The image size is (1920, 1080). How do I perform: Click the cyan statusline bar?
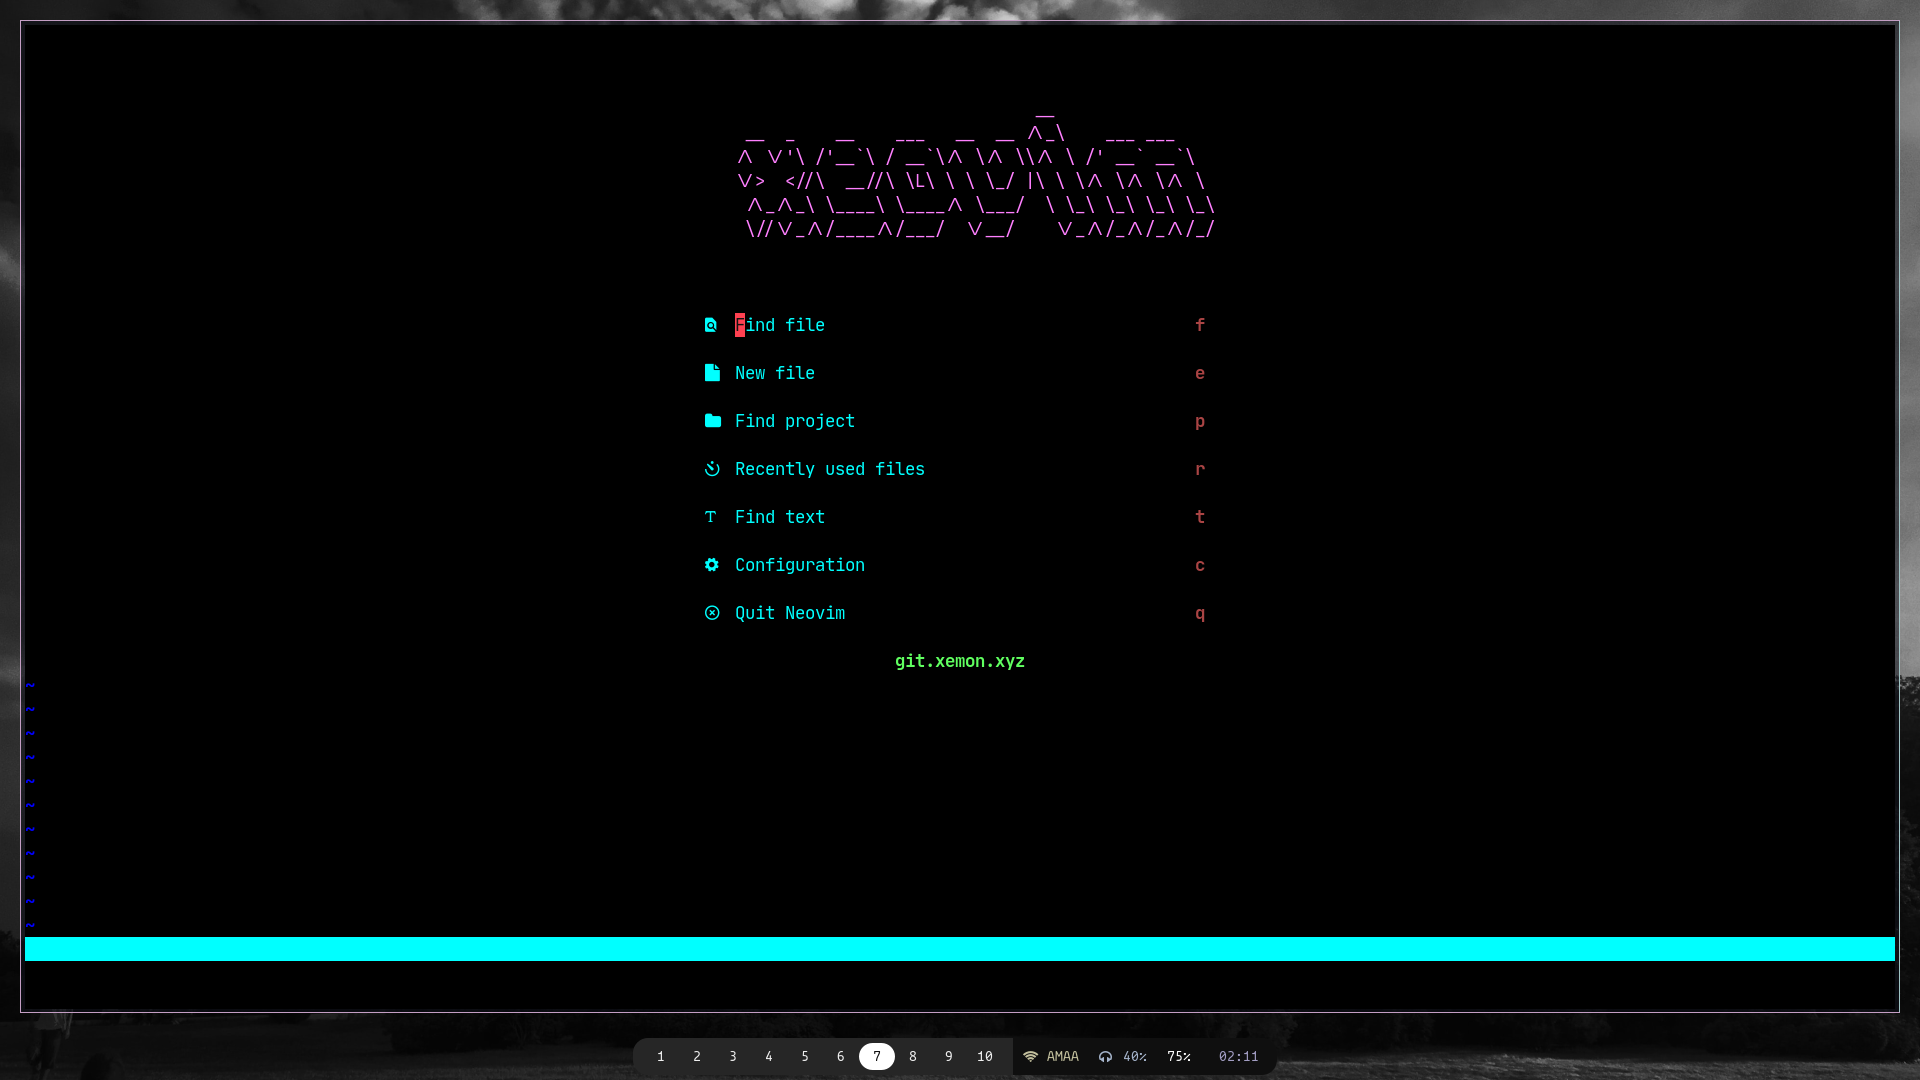959,949
